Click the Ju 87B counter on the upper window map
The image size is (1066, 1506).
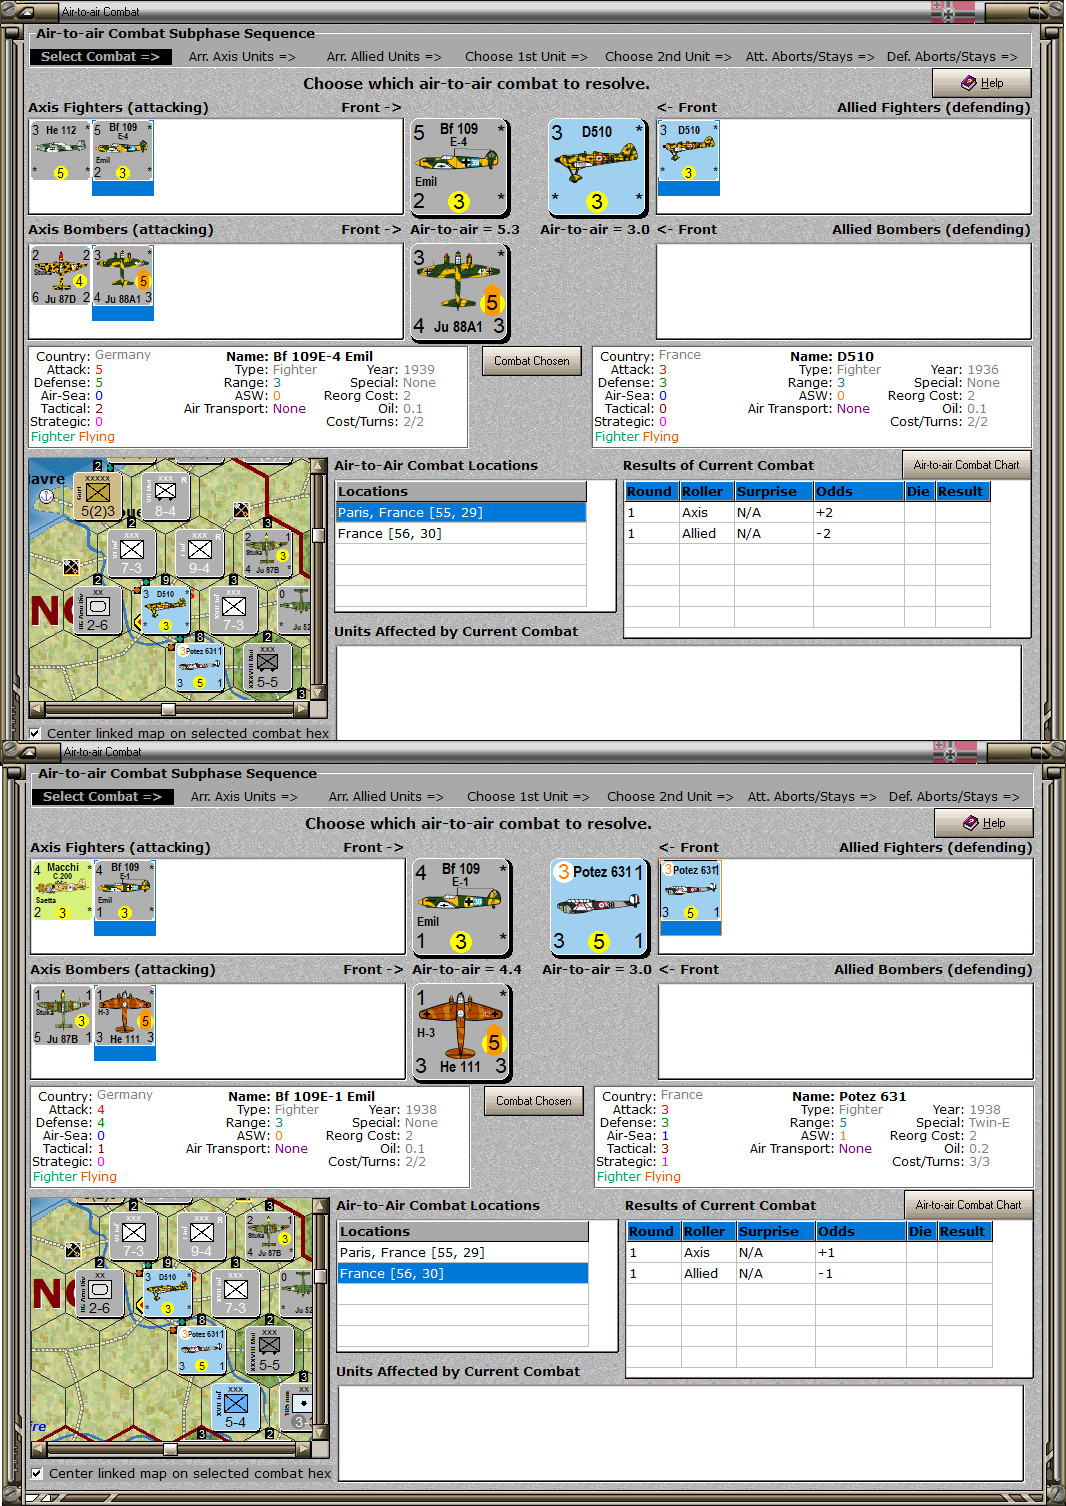pos(268,553)
